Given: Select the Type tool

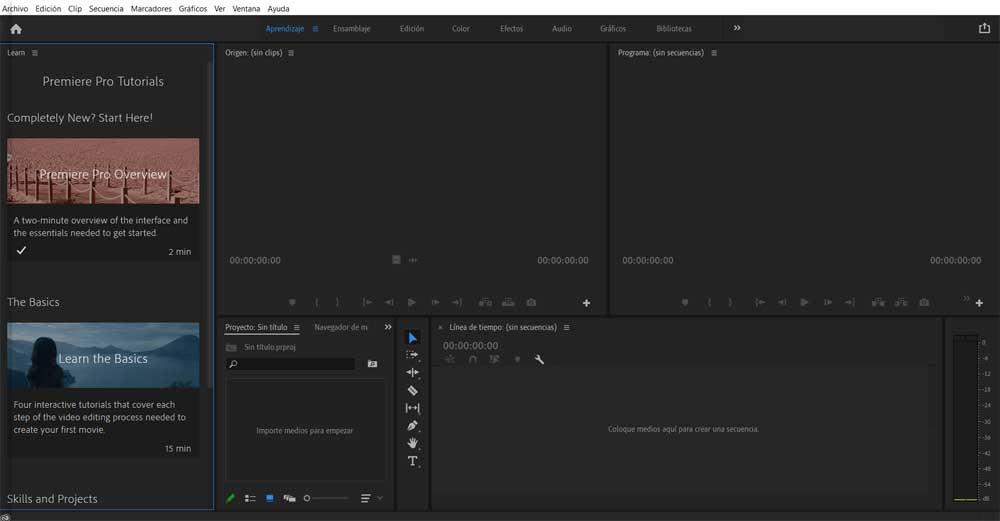Looking at the screenshot, I should point(413,461).
